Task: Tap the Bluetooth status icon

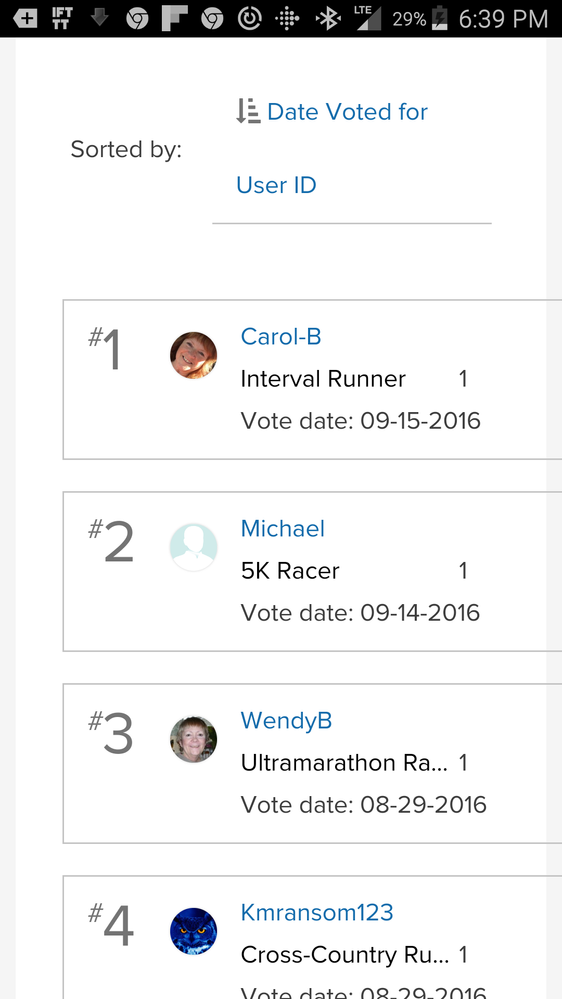Action: [328, 19]
